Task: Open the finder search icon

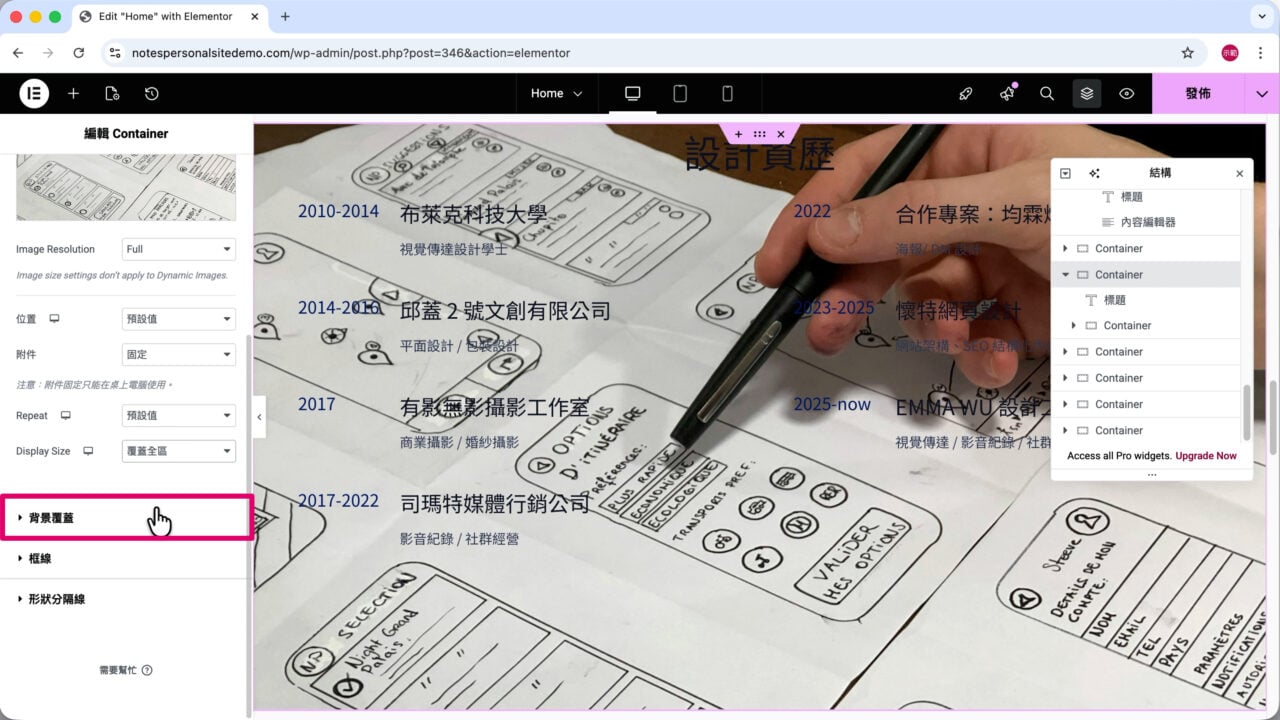Action: tap(1047, 93)
